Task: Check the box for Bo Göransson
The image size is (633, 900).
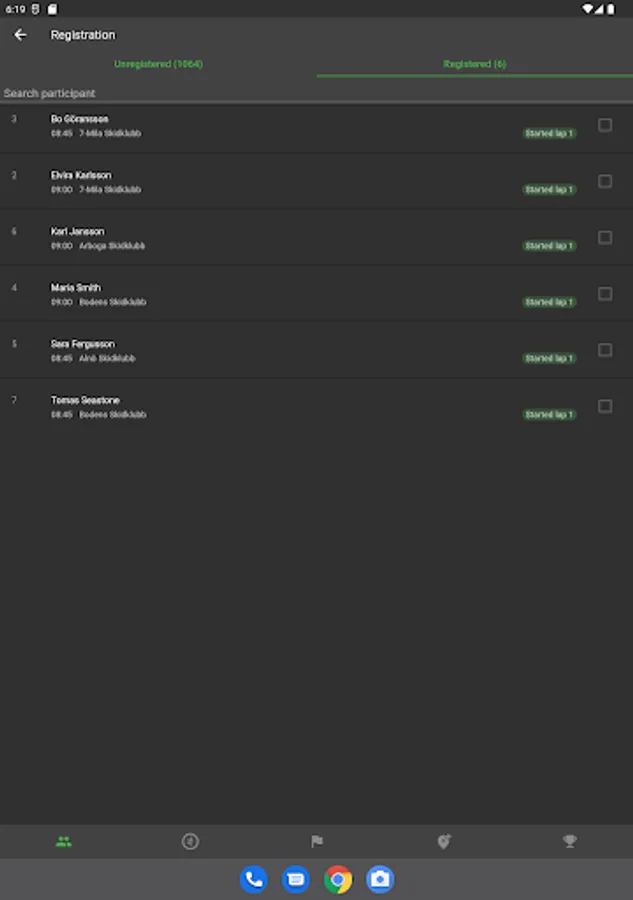Action: coord(605,125)
